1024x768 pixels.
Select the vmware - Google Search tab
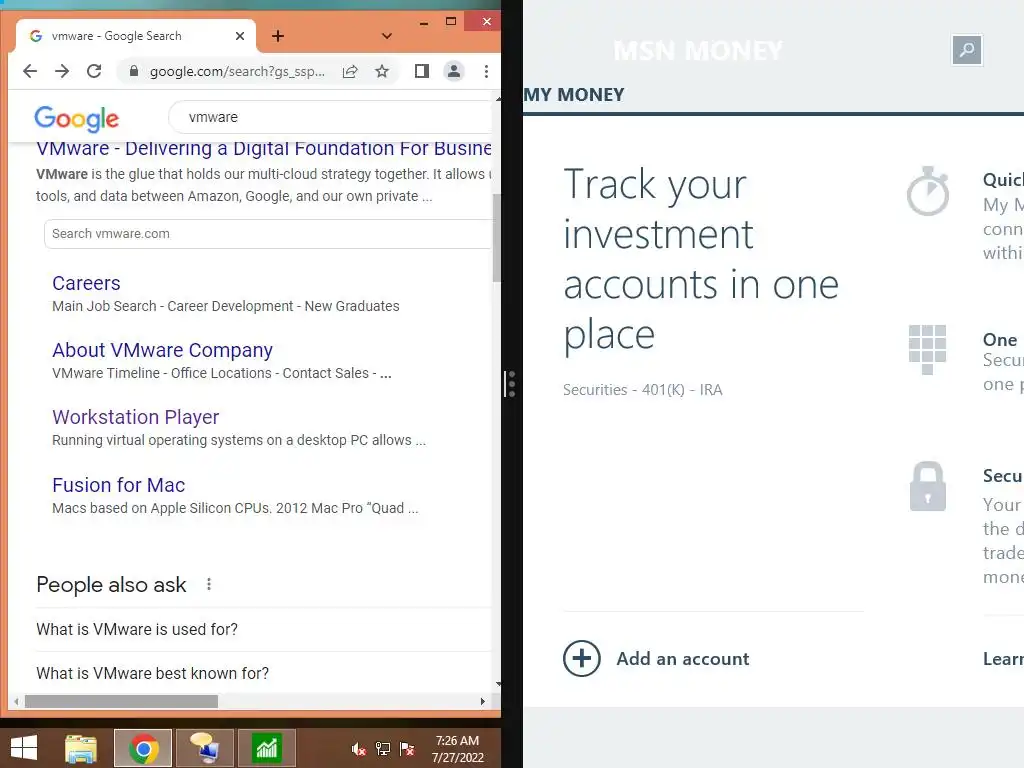tap(137, 36)
